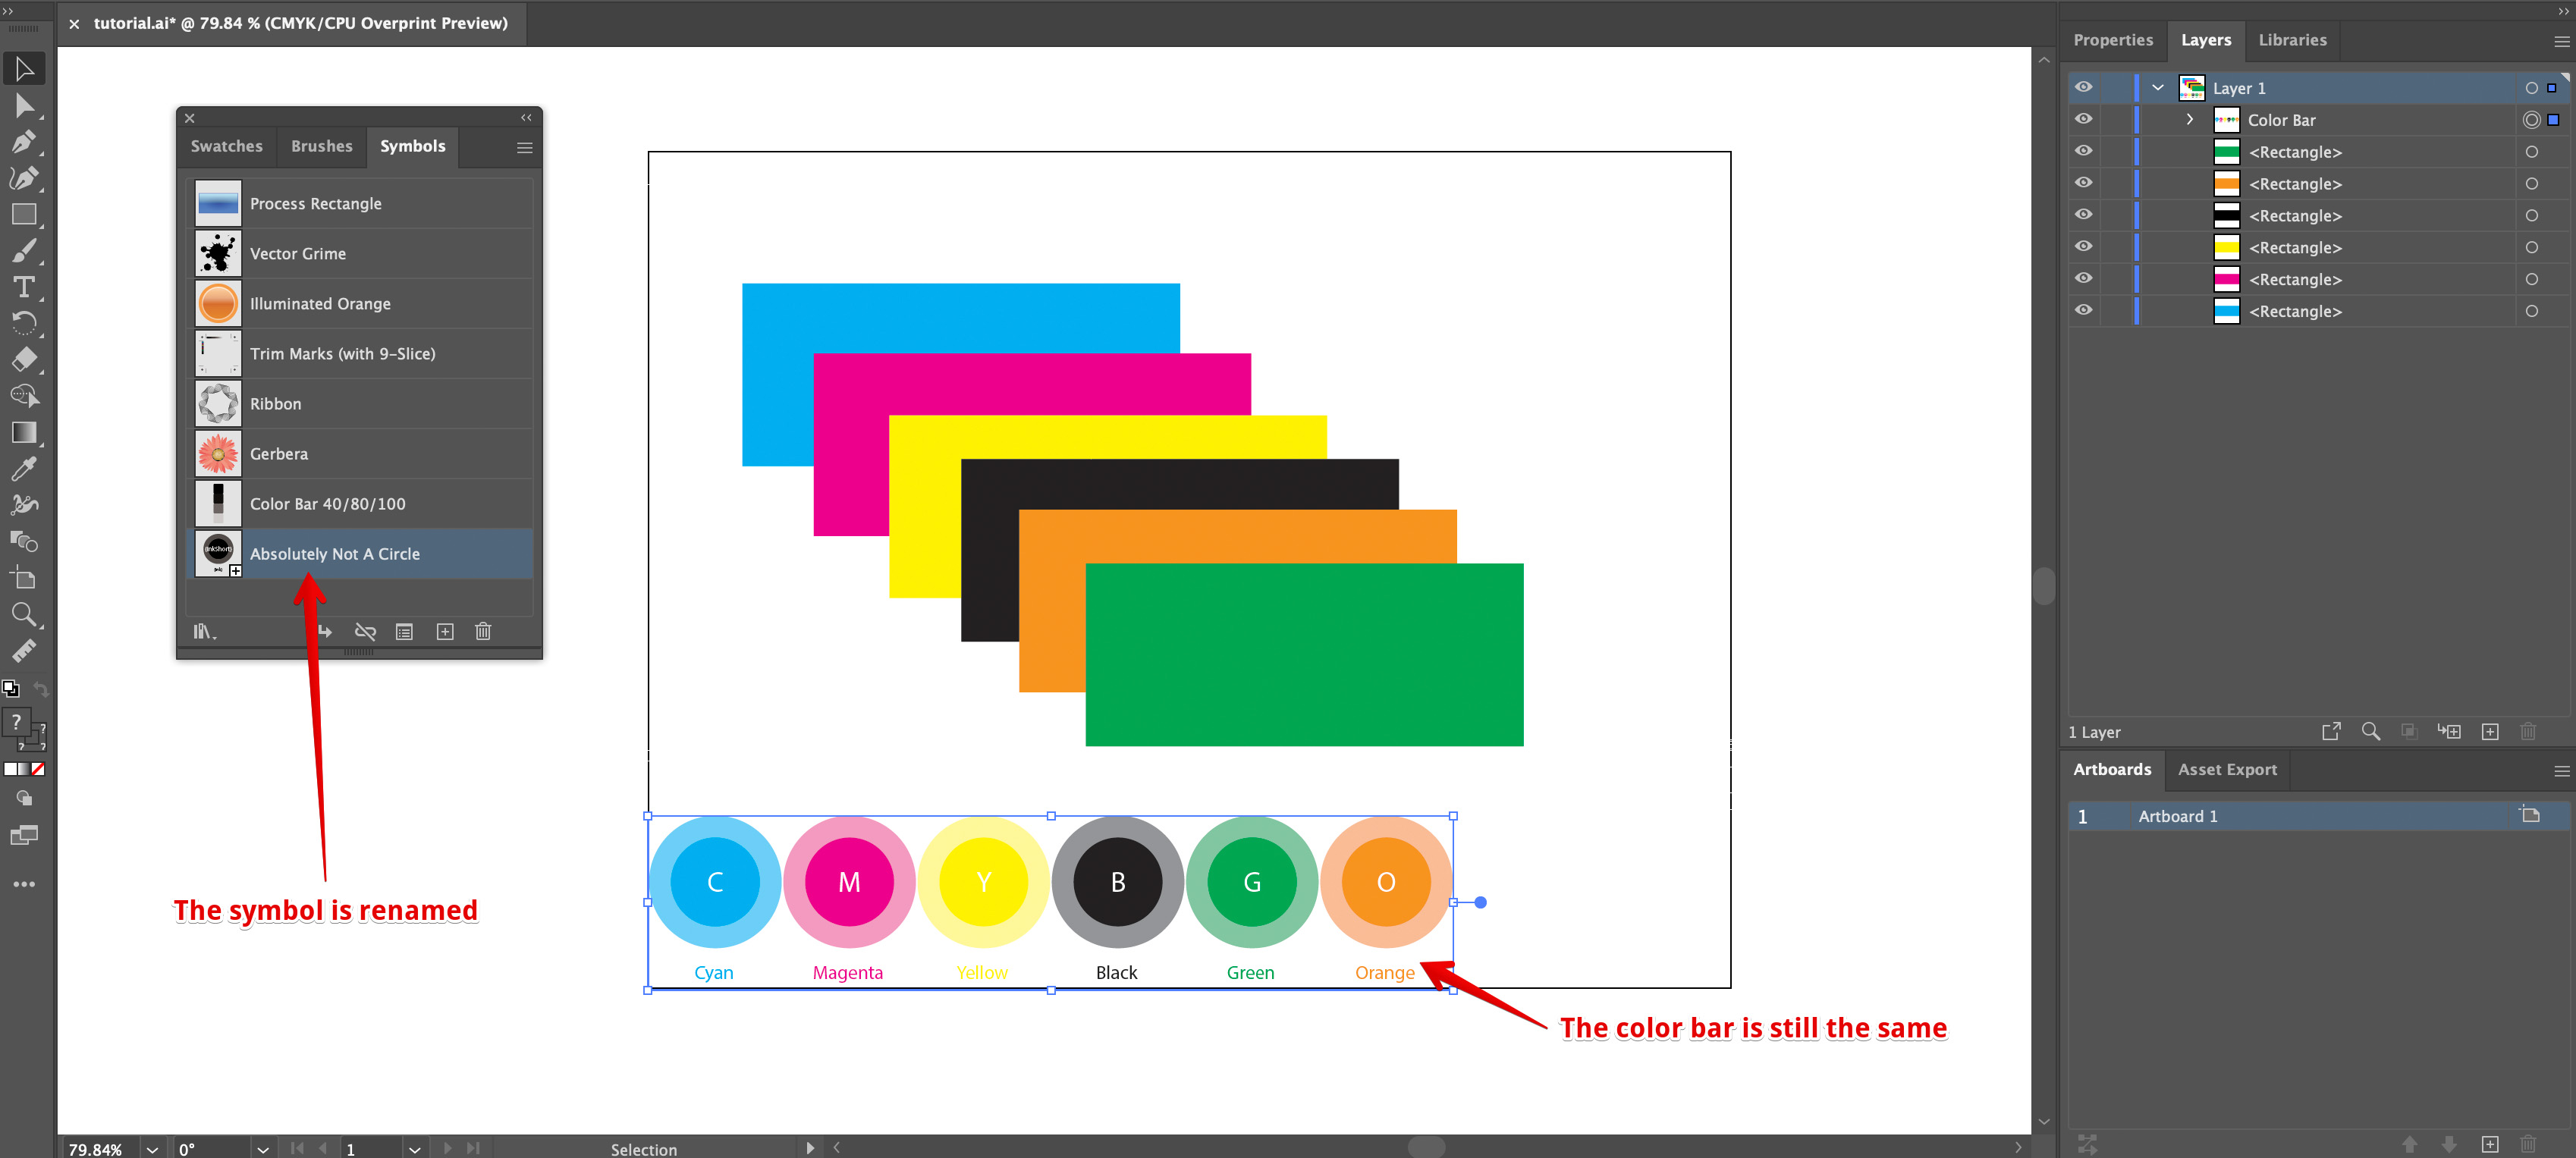
Task: Expand the Color Bar group
Action: (2189, 119)
